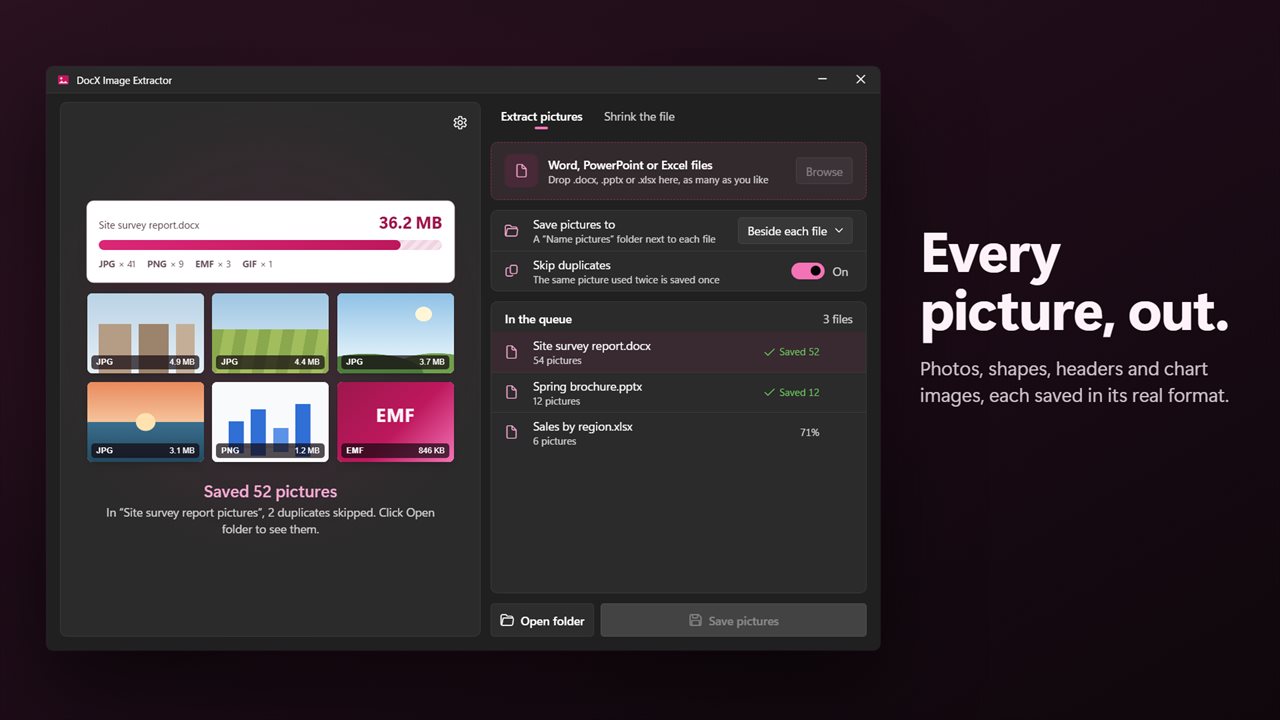1280x720 pixels.
Task: Click the Site survey report.docx queue row
Action: click(x=679, y=352)
